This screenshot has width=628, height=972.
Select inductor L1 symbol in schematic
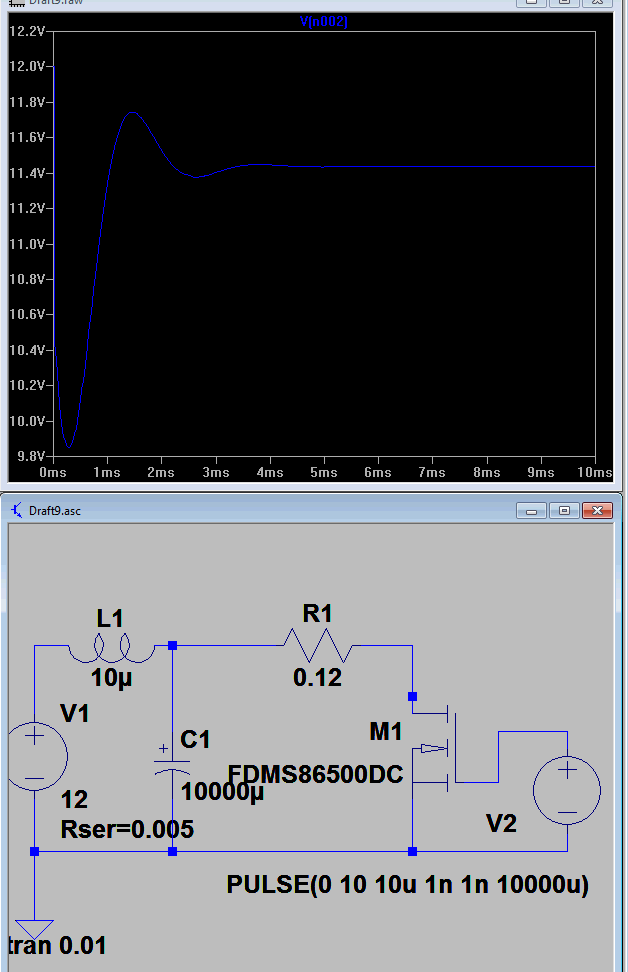(x=112, y=648)
